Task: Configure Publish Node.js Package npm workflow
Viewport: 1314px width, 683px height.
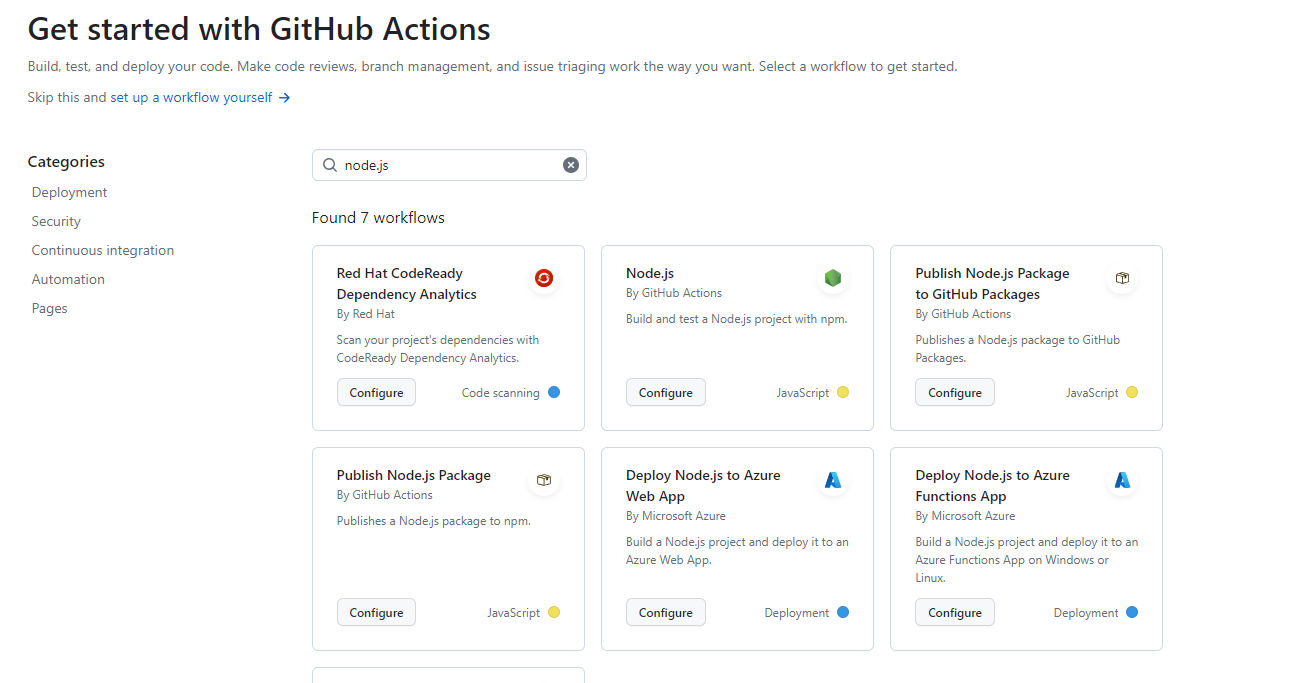Action: pos(376,612)
